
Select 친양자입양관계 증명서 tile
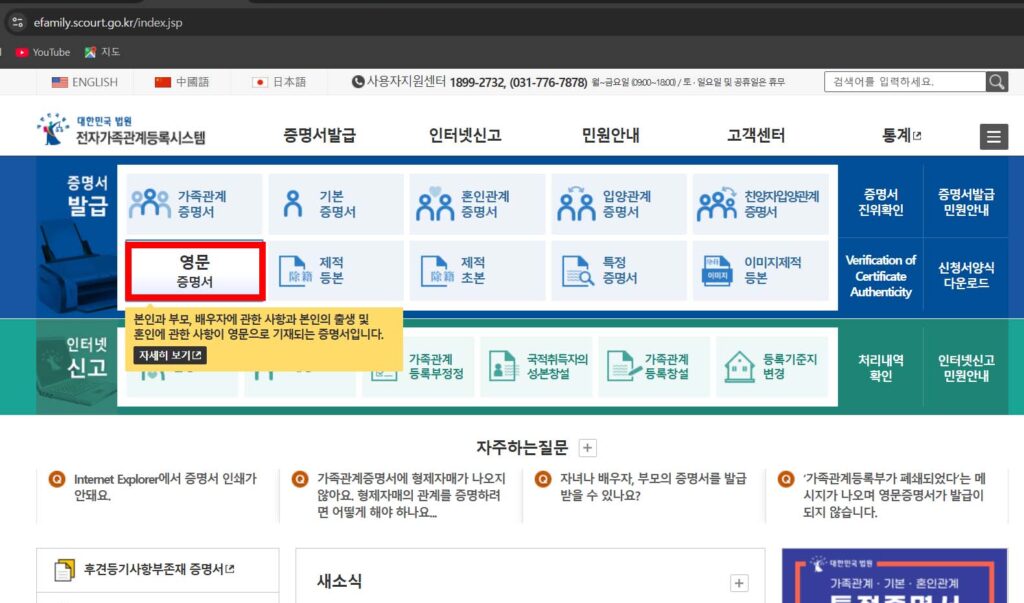tap(761, 204)
